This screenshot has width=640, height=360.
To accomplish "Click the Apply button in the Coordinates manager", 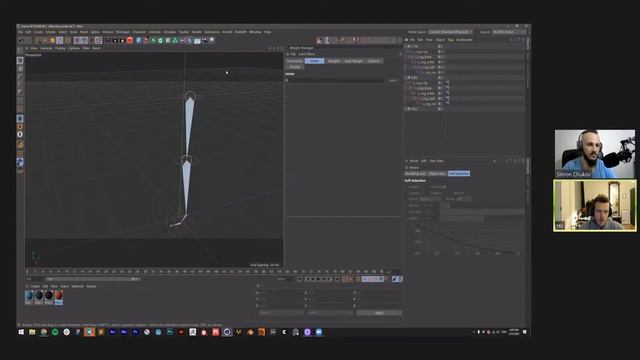I will coord(379,313).
